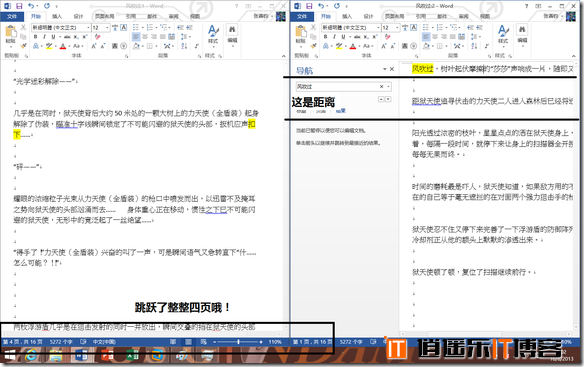Apply text effects in right Word window
Viewport: 584px width, 367px height.
point(327,46)
